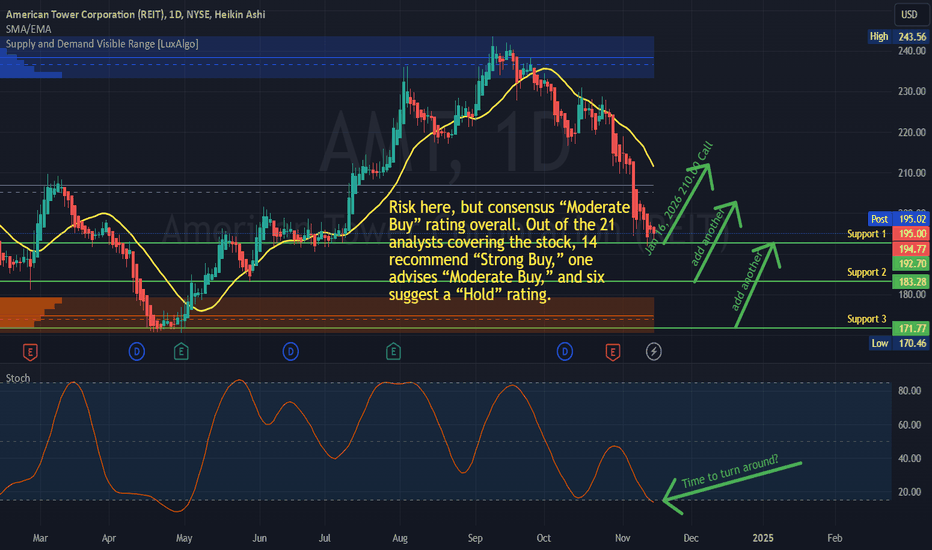Click the red earnings marker before March

tap(30, 352)
